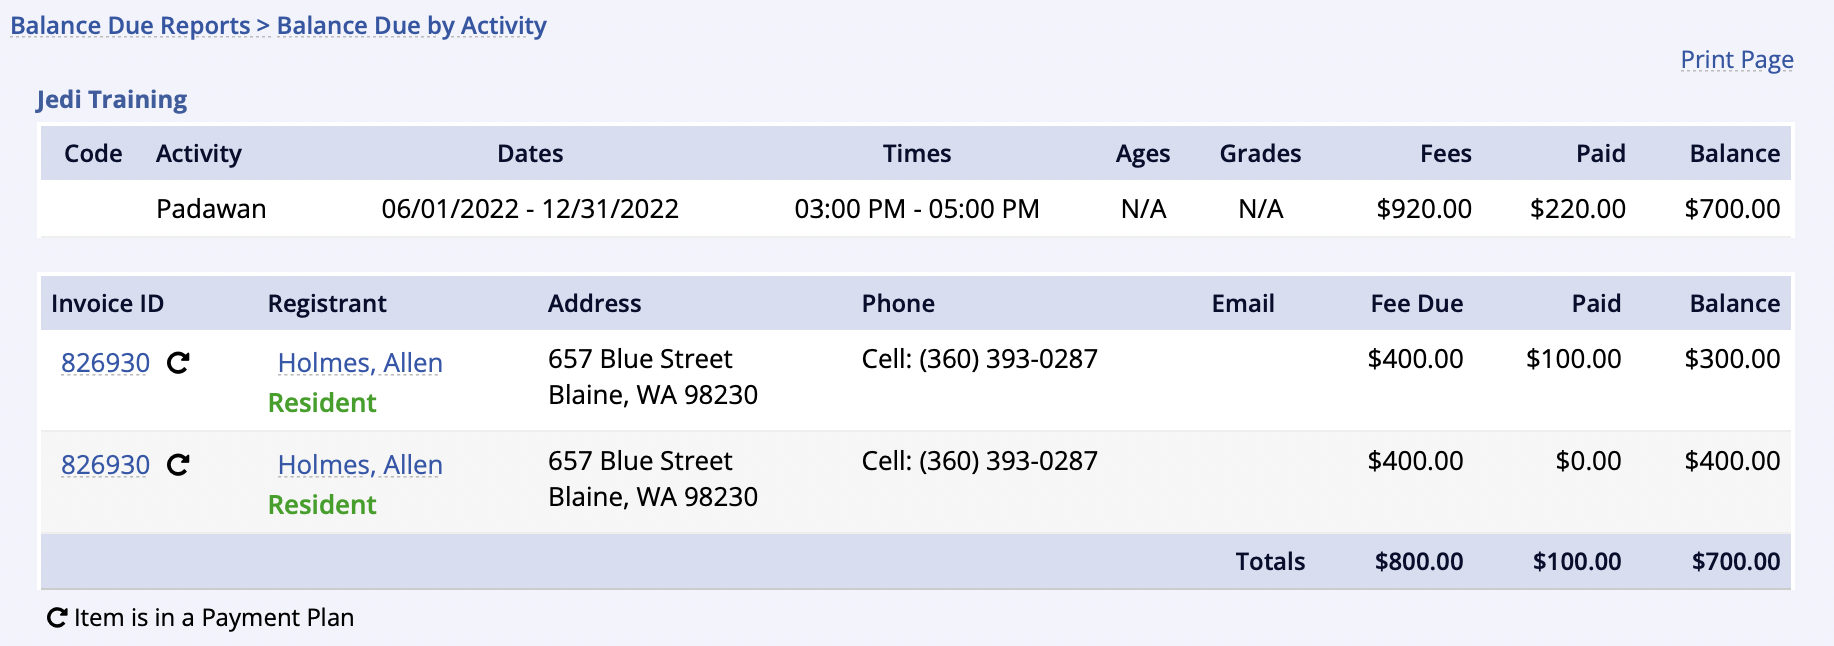This screenshot has width=1834, height=646.
Task: Open first Holmes, Allen registrant link
Action: click(360, 363)
